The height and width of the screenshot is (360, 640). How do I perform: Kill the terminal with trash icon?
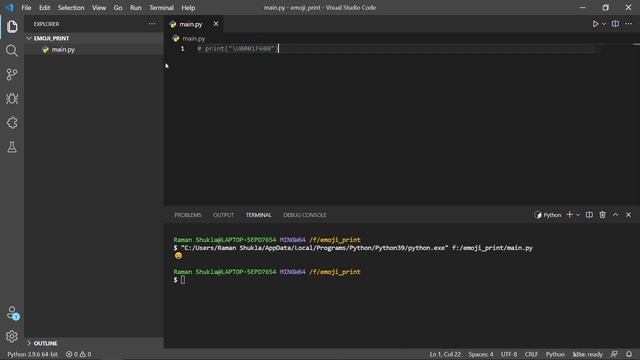click(x=602, y=215)
